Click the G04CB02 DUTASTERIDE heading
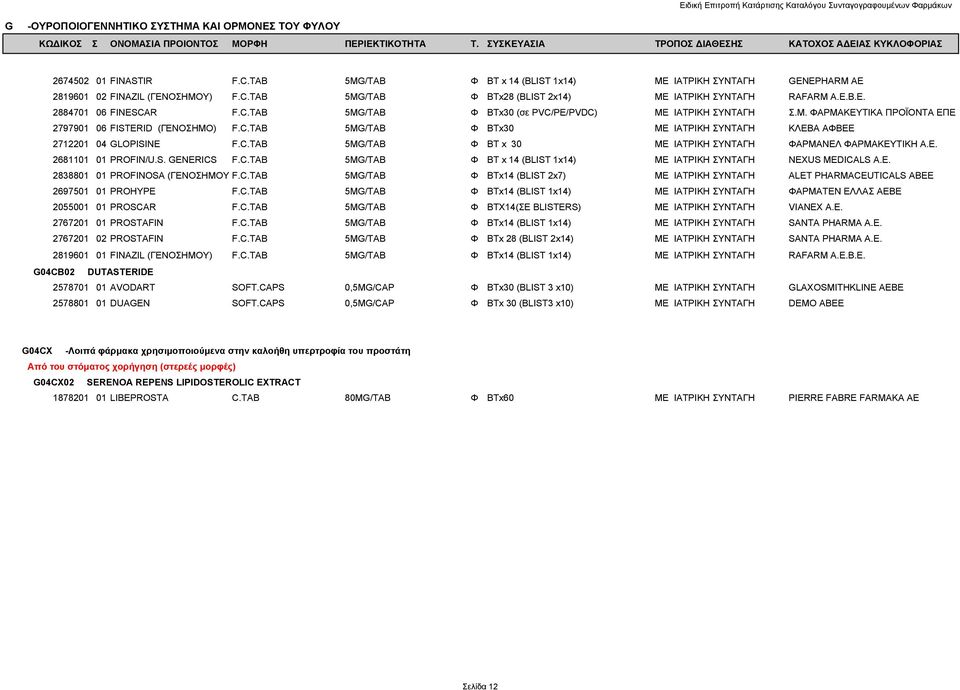Image resolution: width=960 pixels, height=690 pixels. click(x=93, y=272)
